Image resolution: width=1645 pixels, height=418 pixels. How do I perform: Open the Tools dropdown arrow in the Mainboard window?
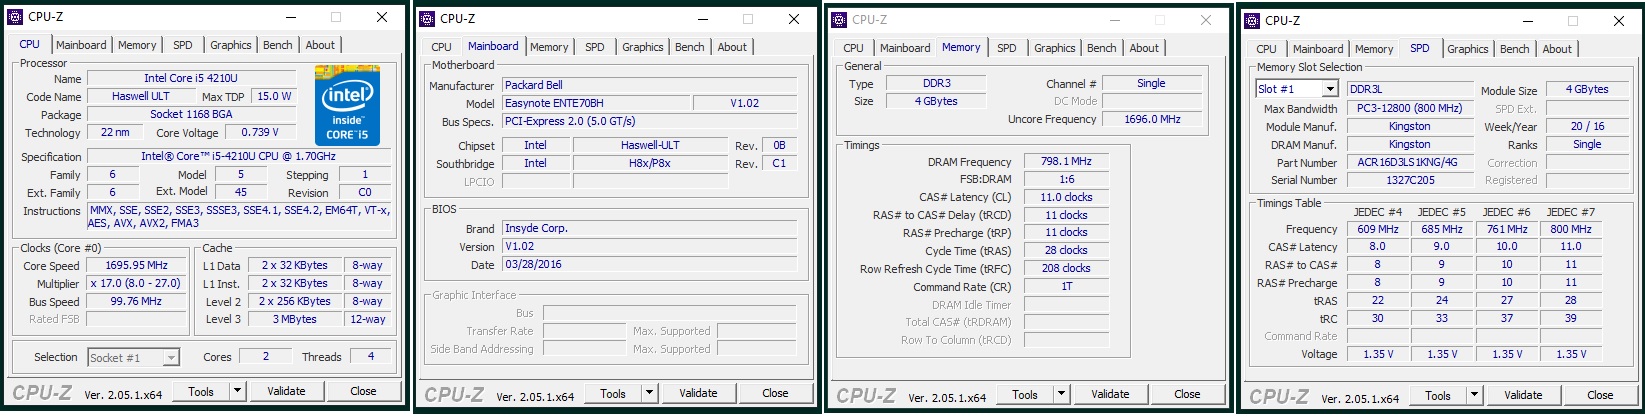pos(650,393)
